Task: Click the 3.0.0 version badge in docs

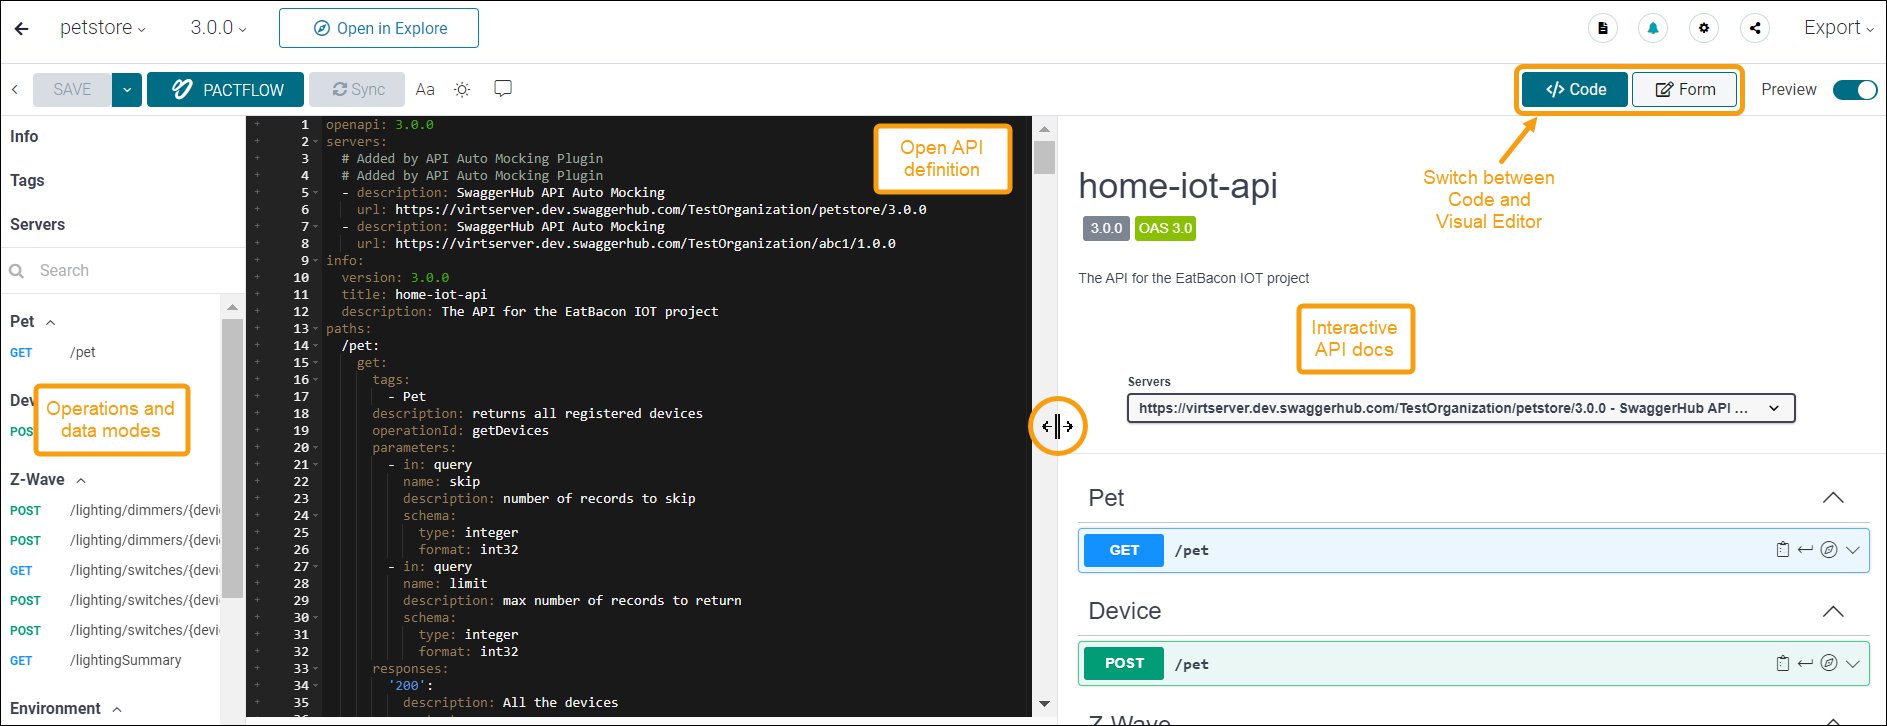Action: click(x=1106, y=228)
